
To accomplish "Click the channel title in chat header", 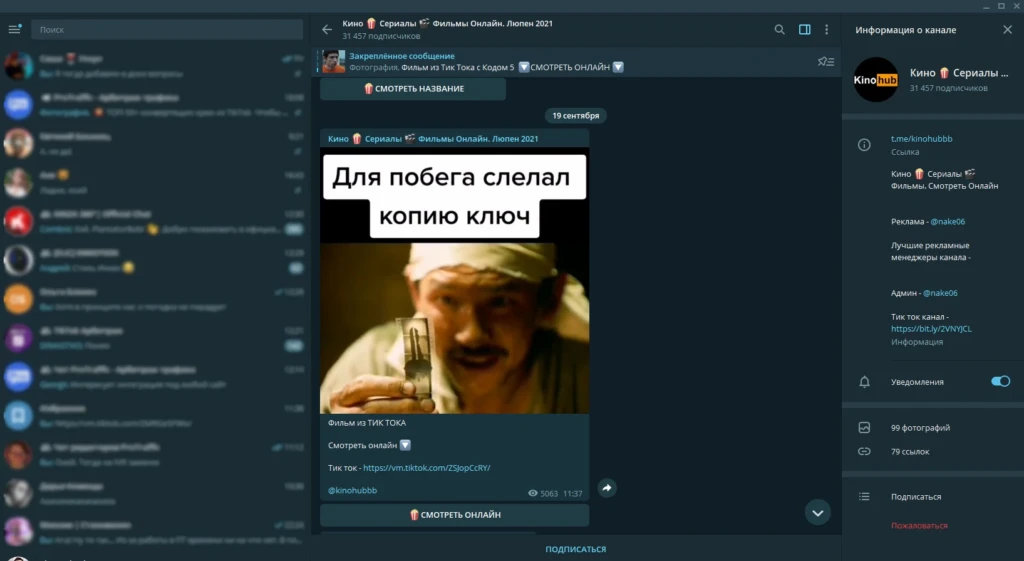I will [447, 24].
